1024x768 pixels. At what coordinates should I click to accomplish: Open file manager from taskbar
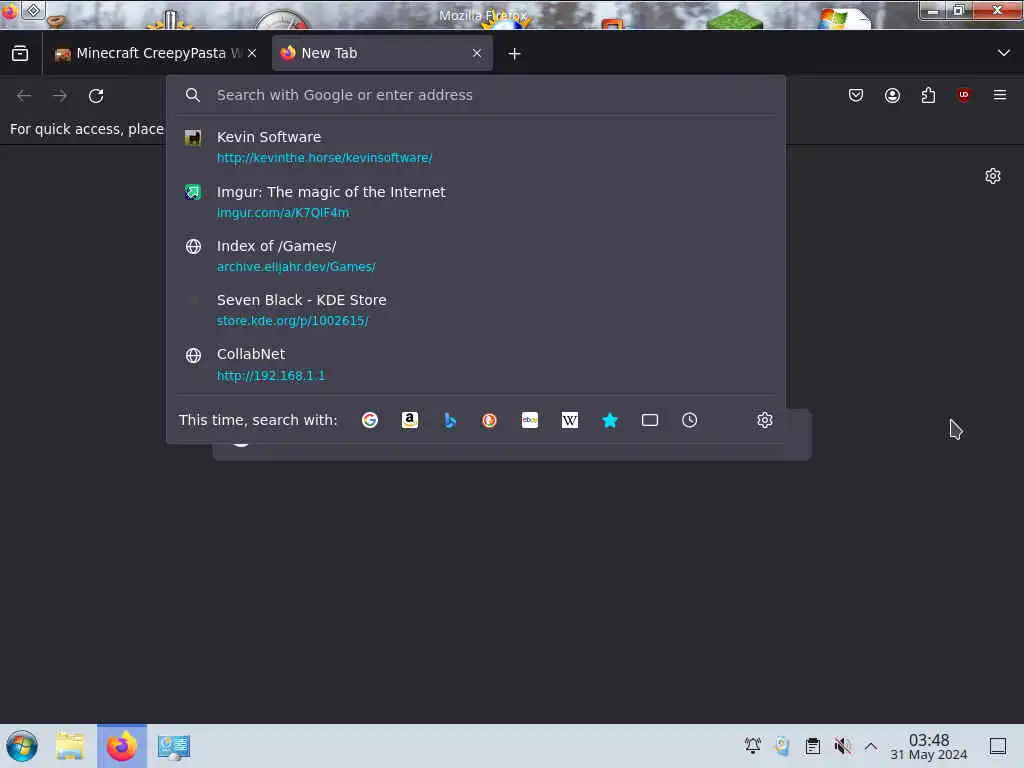(70, 746)
